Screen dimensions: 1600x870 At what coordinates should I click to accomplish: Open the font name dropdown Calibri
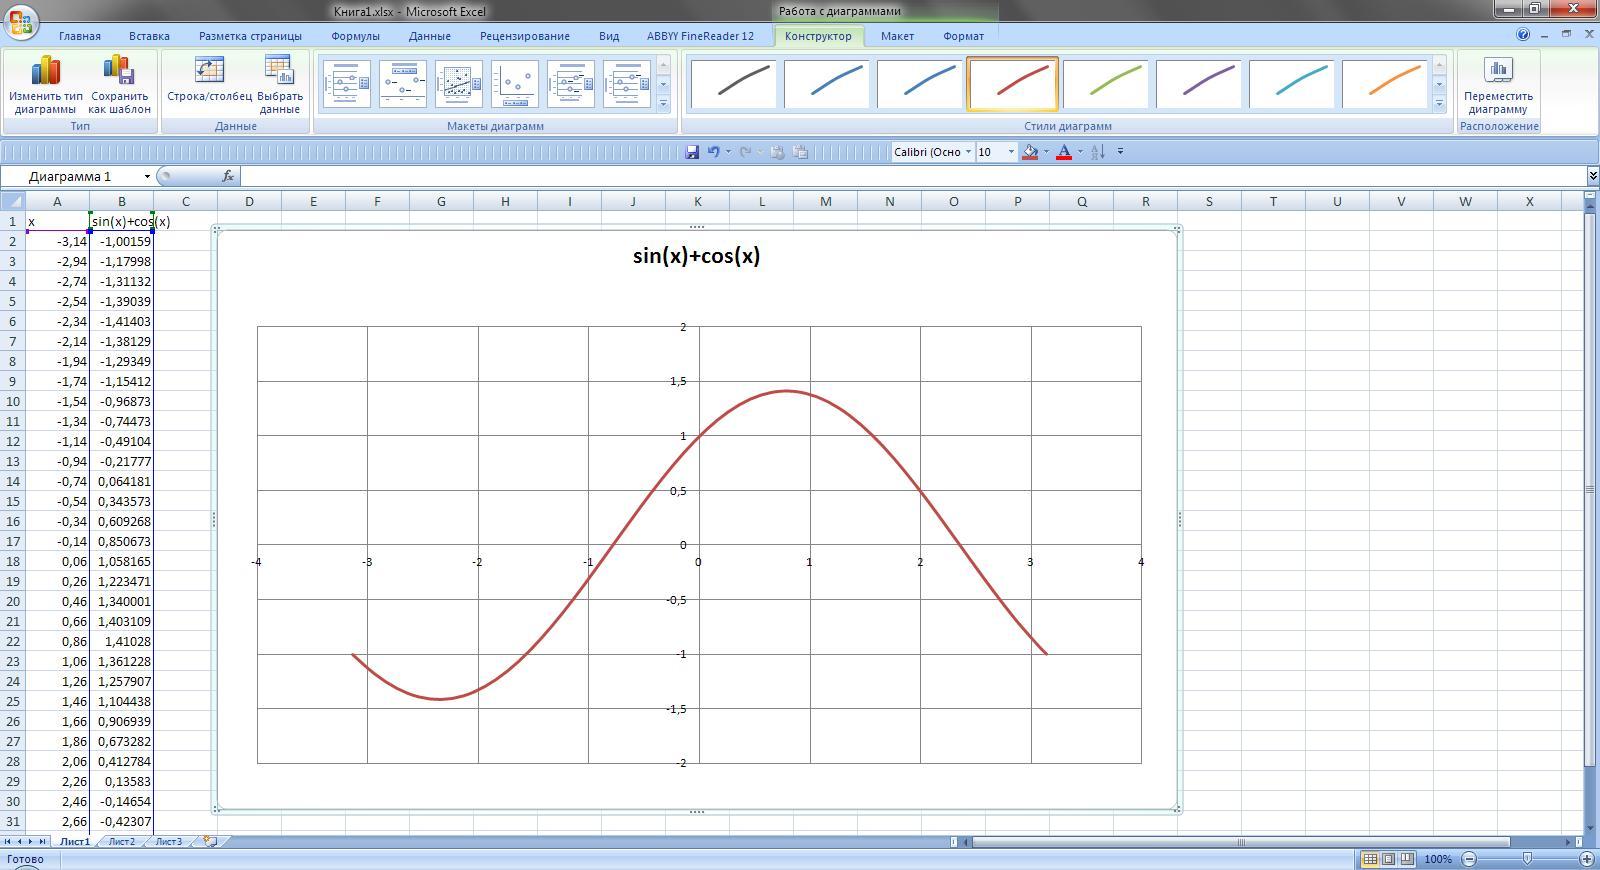click(x=968, y=152)
